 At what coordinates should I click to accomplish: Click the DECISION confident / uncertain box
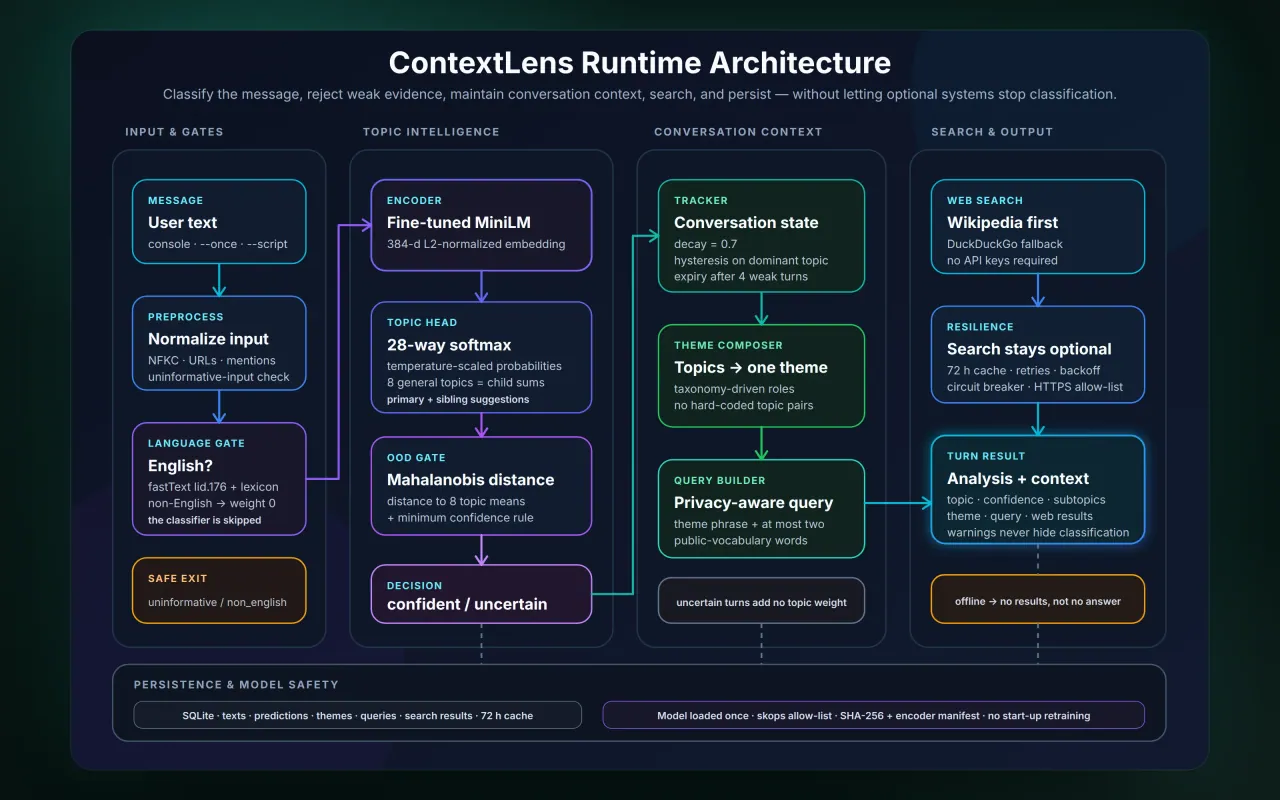[481, 594]
